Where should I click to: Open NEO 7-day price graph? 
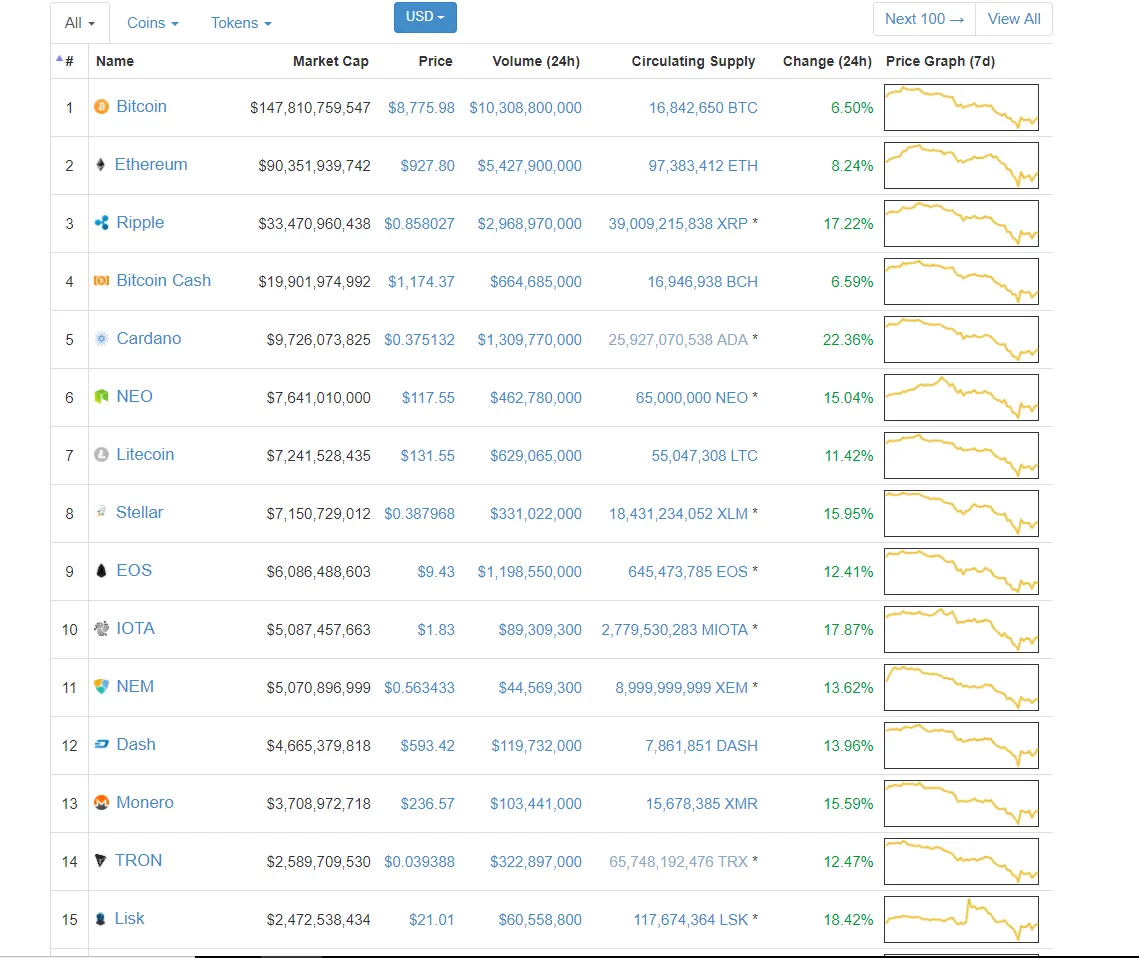[961, 397]
